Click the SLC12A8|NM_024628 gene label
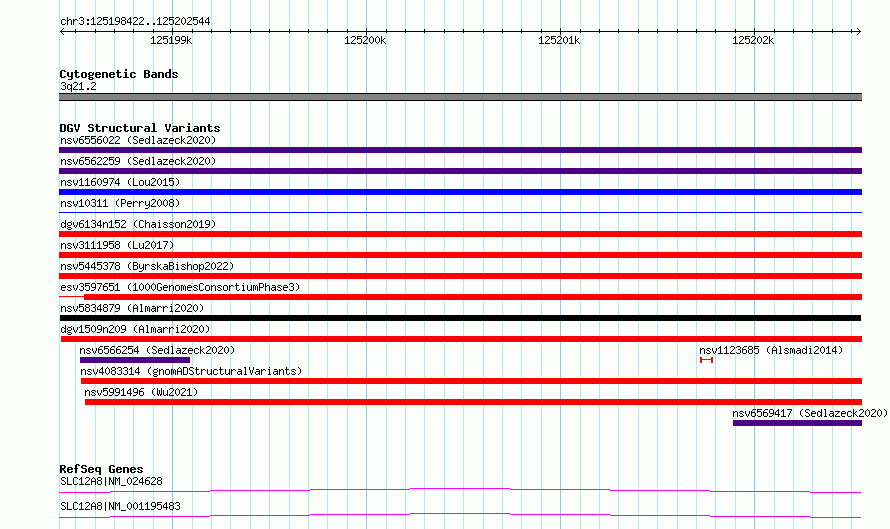Screen dimensions: 890x529 (111, 481)
